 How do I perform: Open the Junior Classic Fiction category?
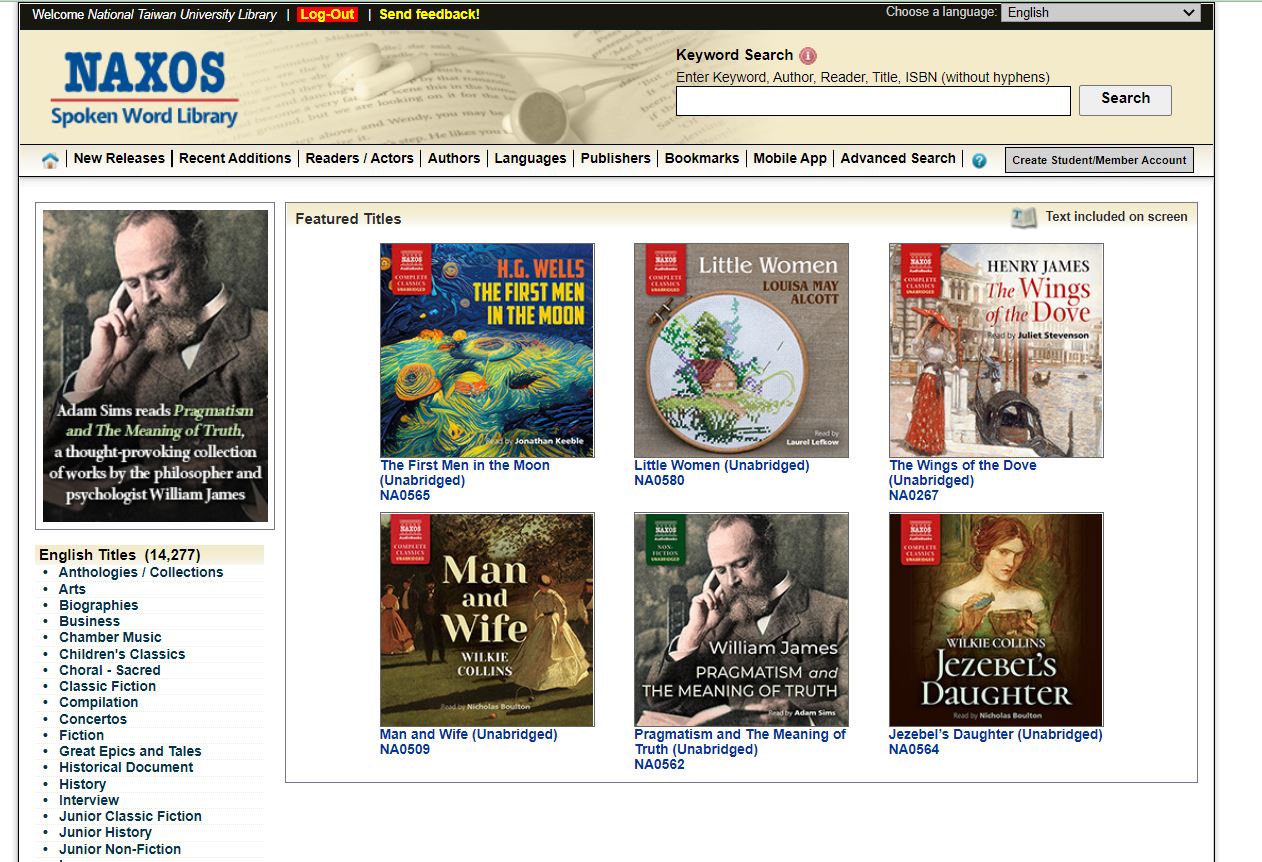click(x=130, y=816)
